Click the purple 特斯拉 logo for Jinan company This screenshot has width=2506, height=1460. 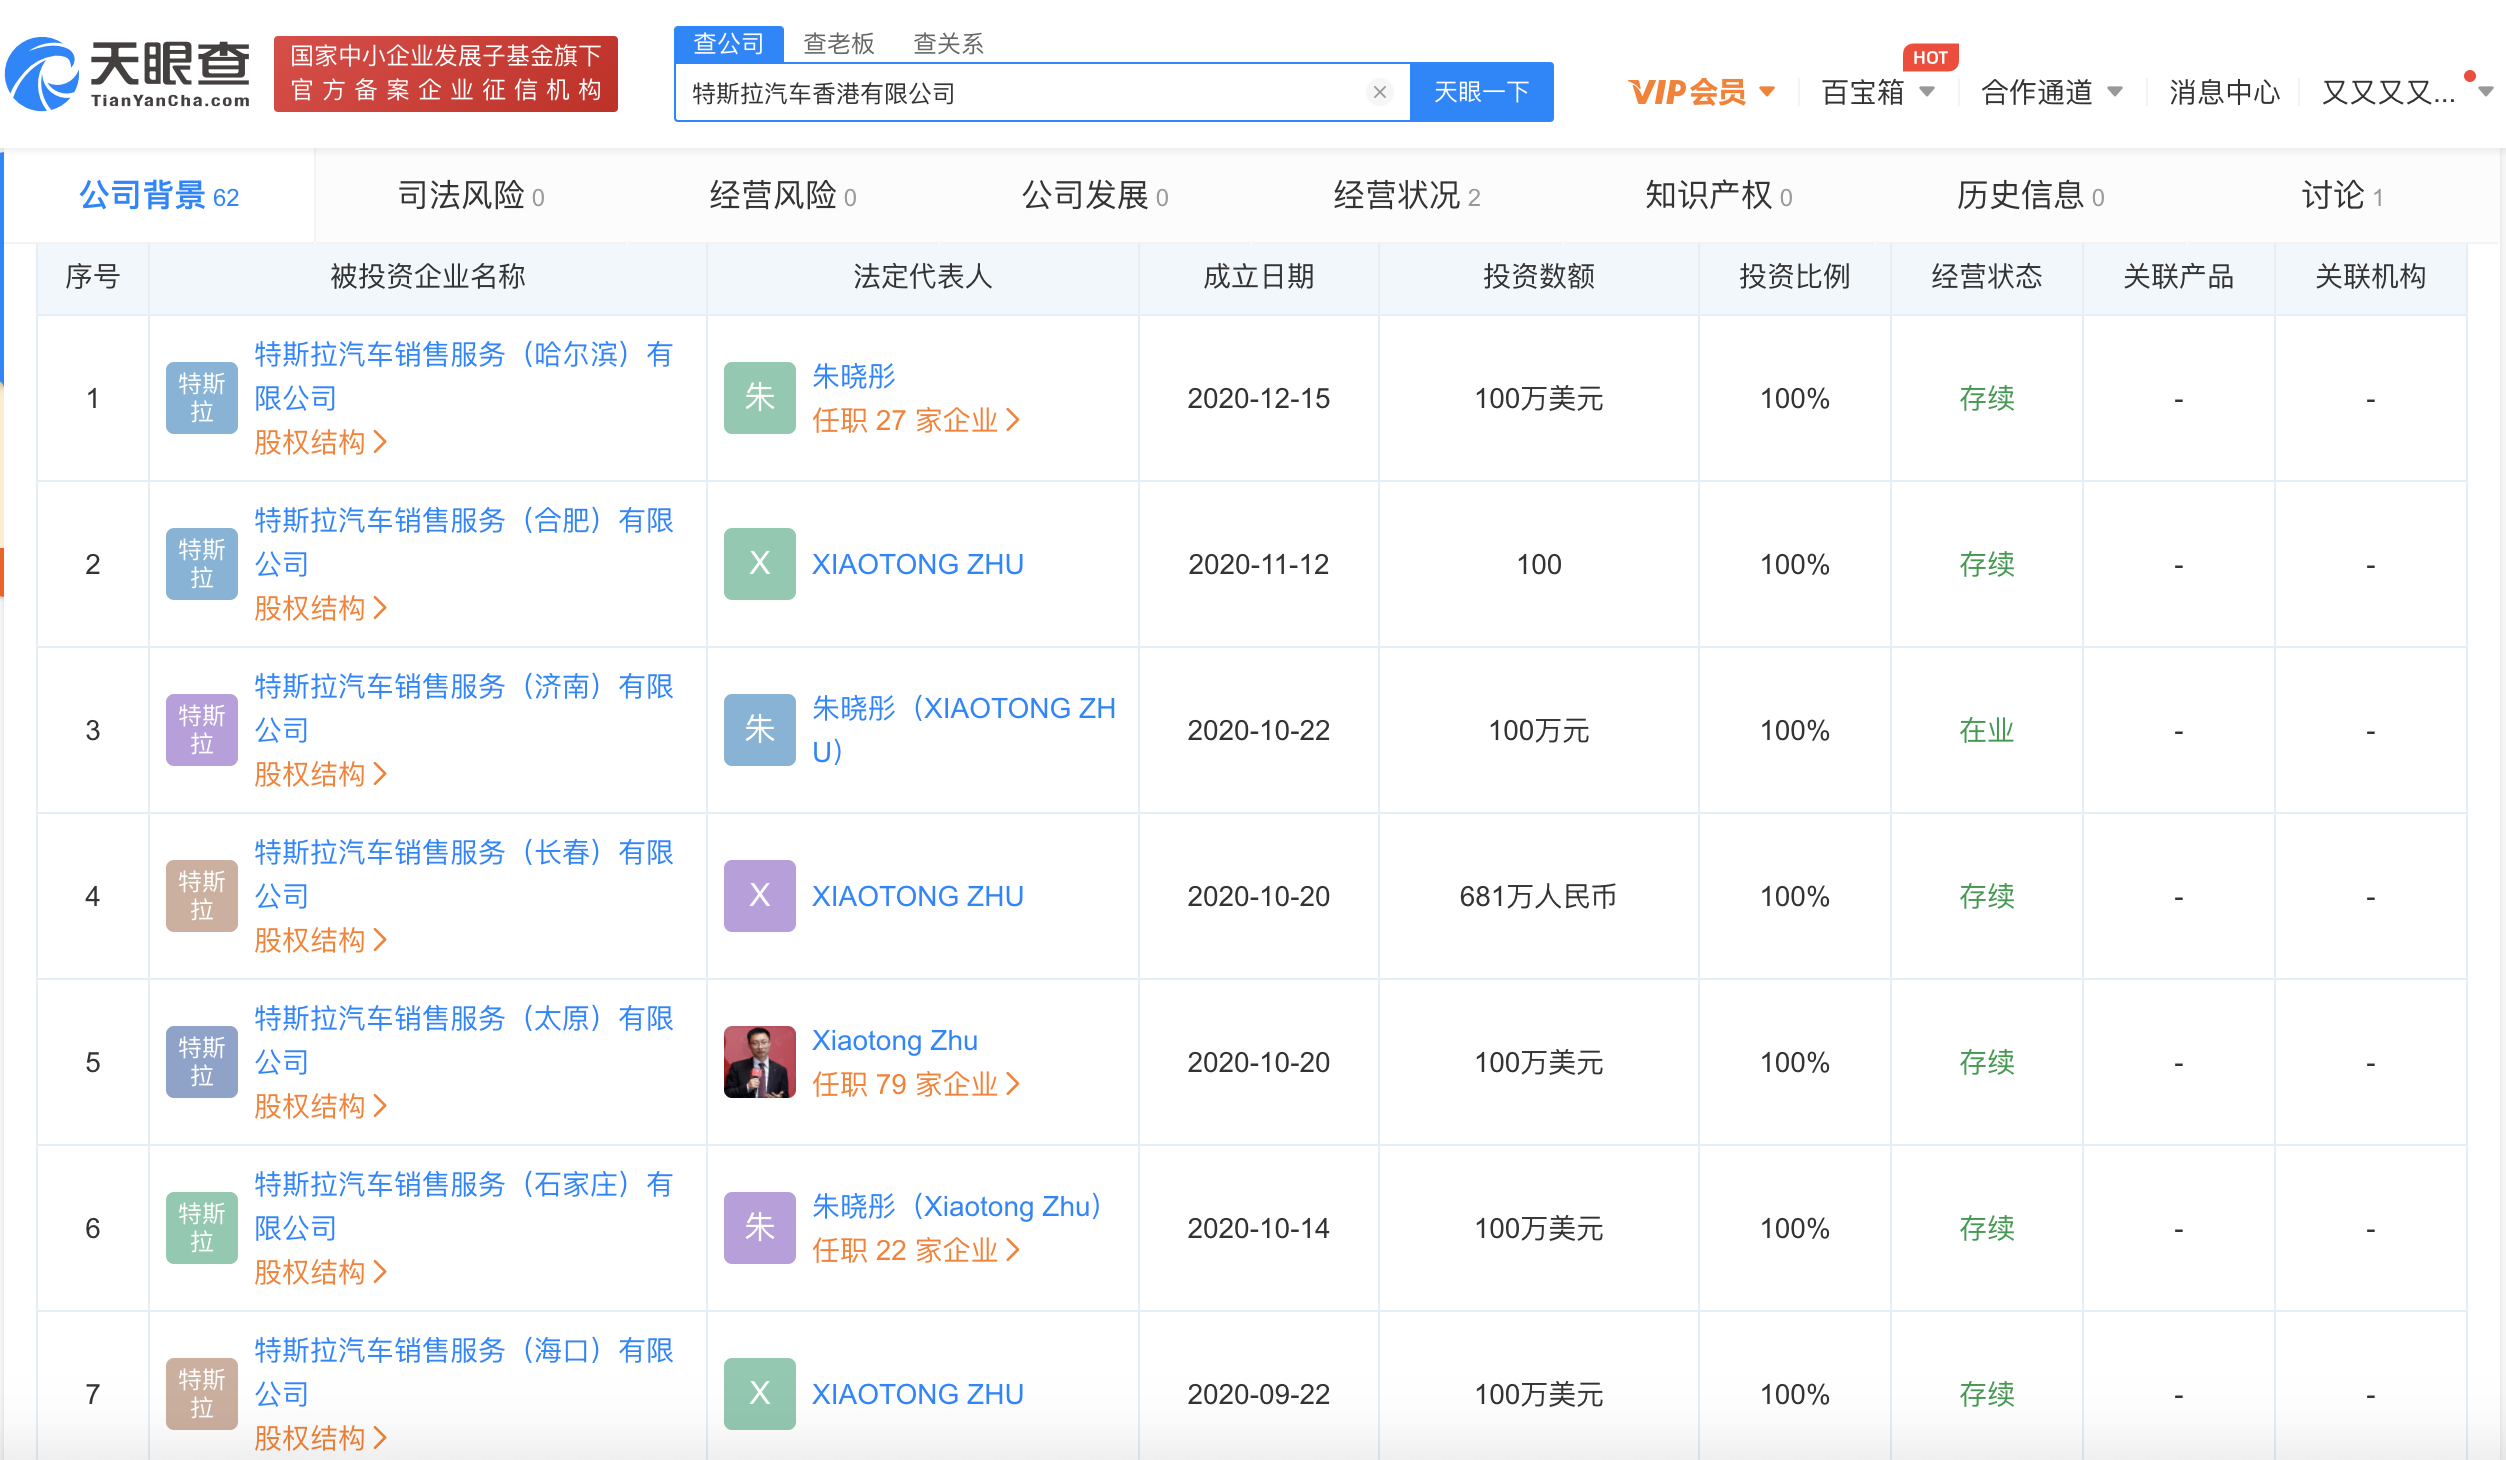click(x=201, y=730)
